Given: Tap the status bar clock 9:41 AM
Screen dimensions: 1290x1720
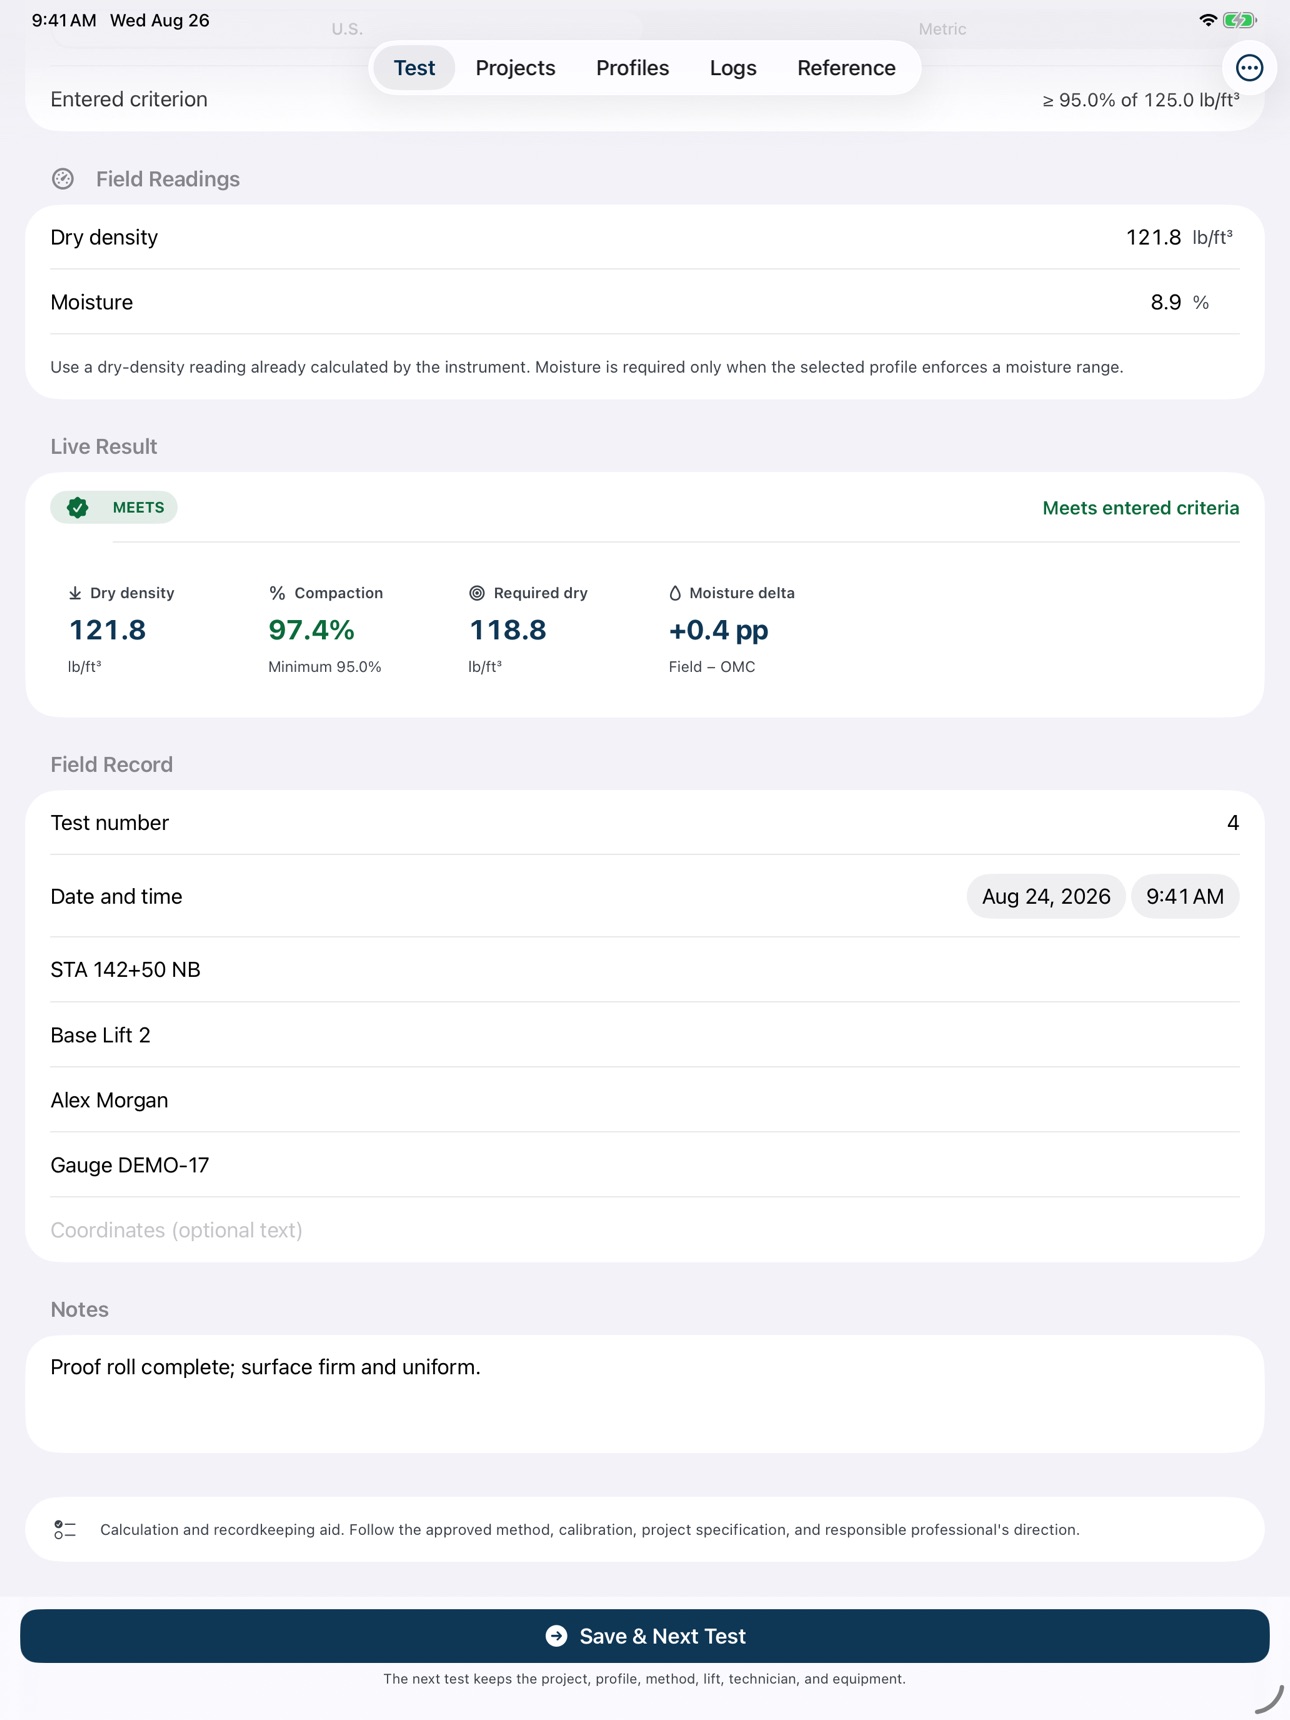Looking at the screenshot, I should tap(64, 20).
